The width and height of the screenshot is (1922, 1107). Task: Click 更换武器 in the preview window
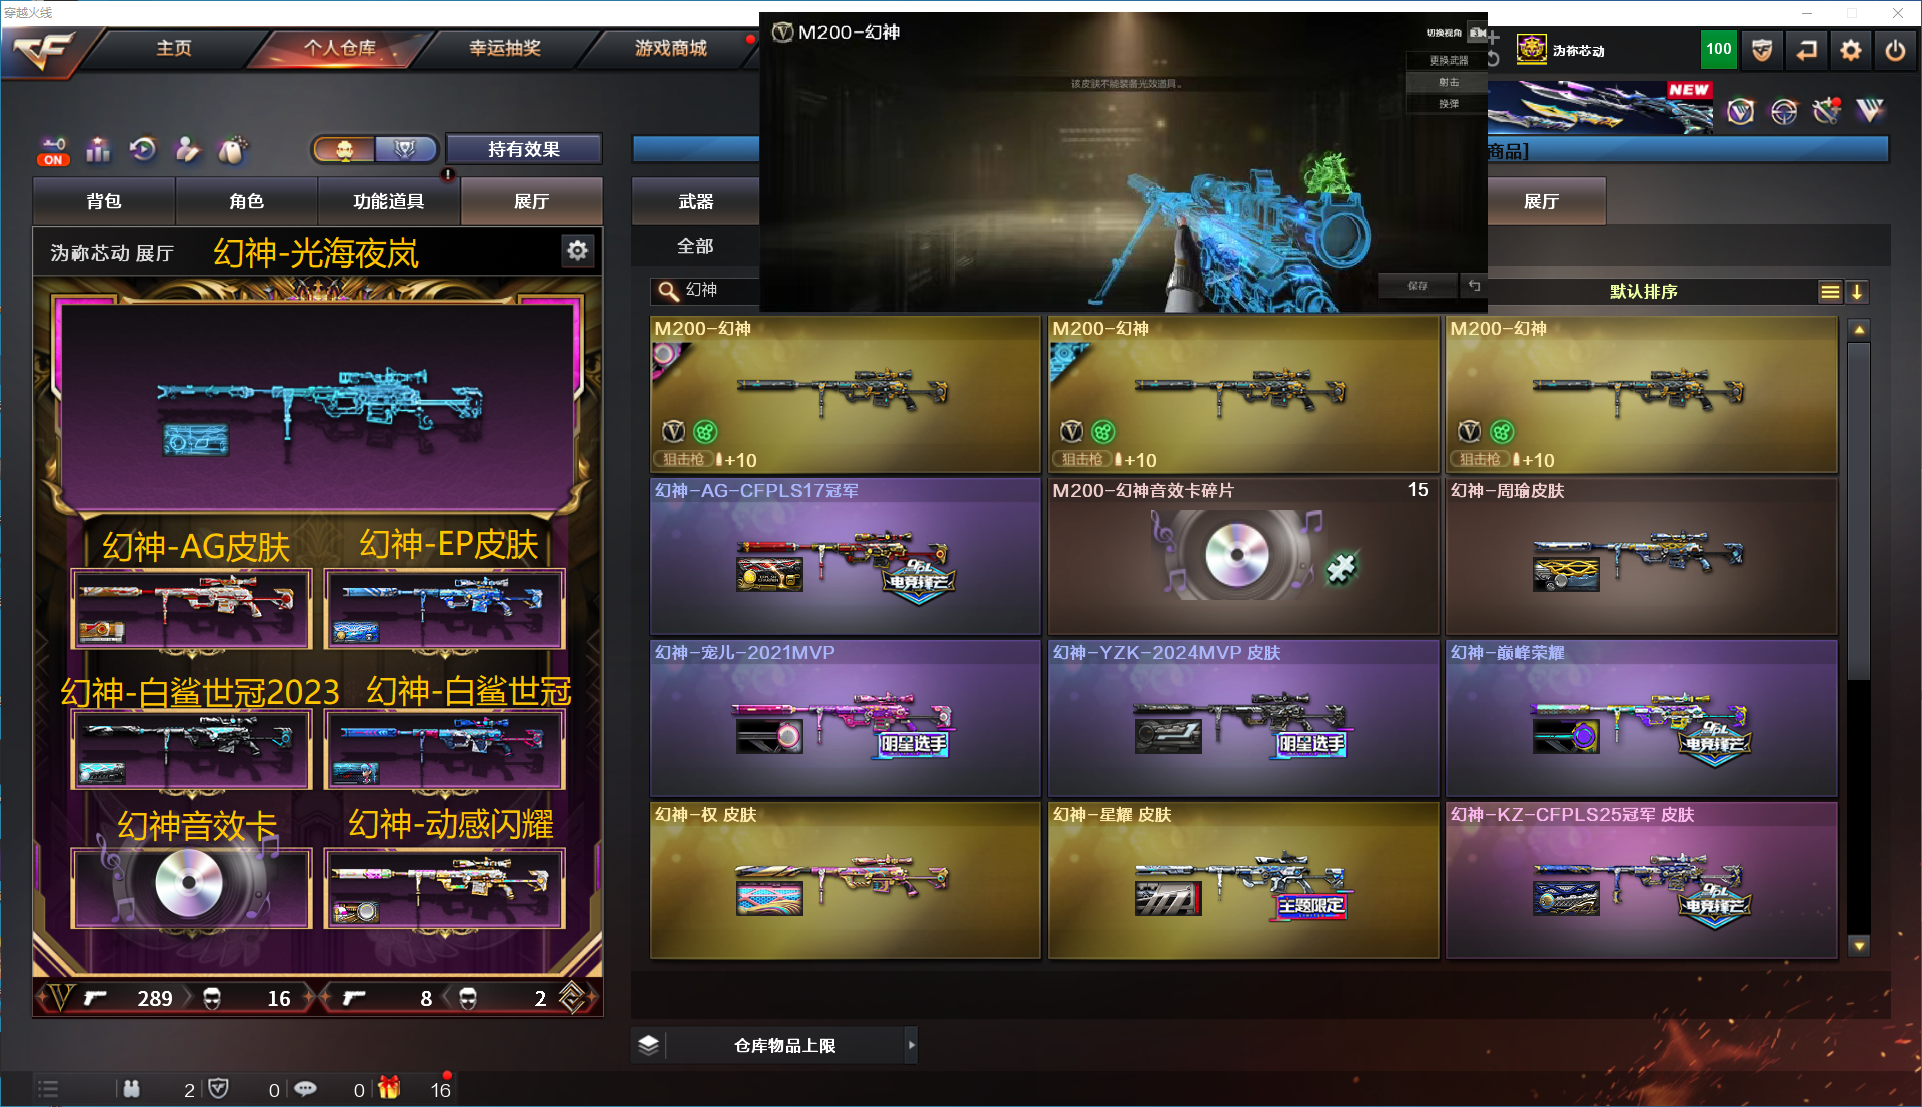[x=1448, y=61]
